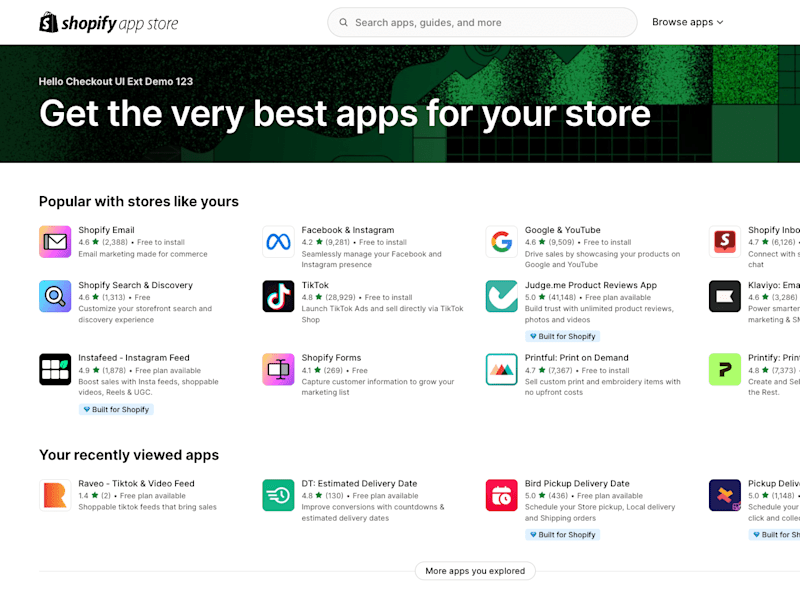Viewport: 800px width, 600px height.
Task: Click the More apps you explored button
Action: pyautogui.click(x=475, y=571)
